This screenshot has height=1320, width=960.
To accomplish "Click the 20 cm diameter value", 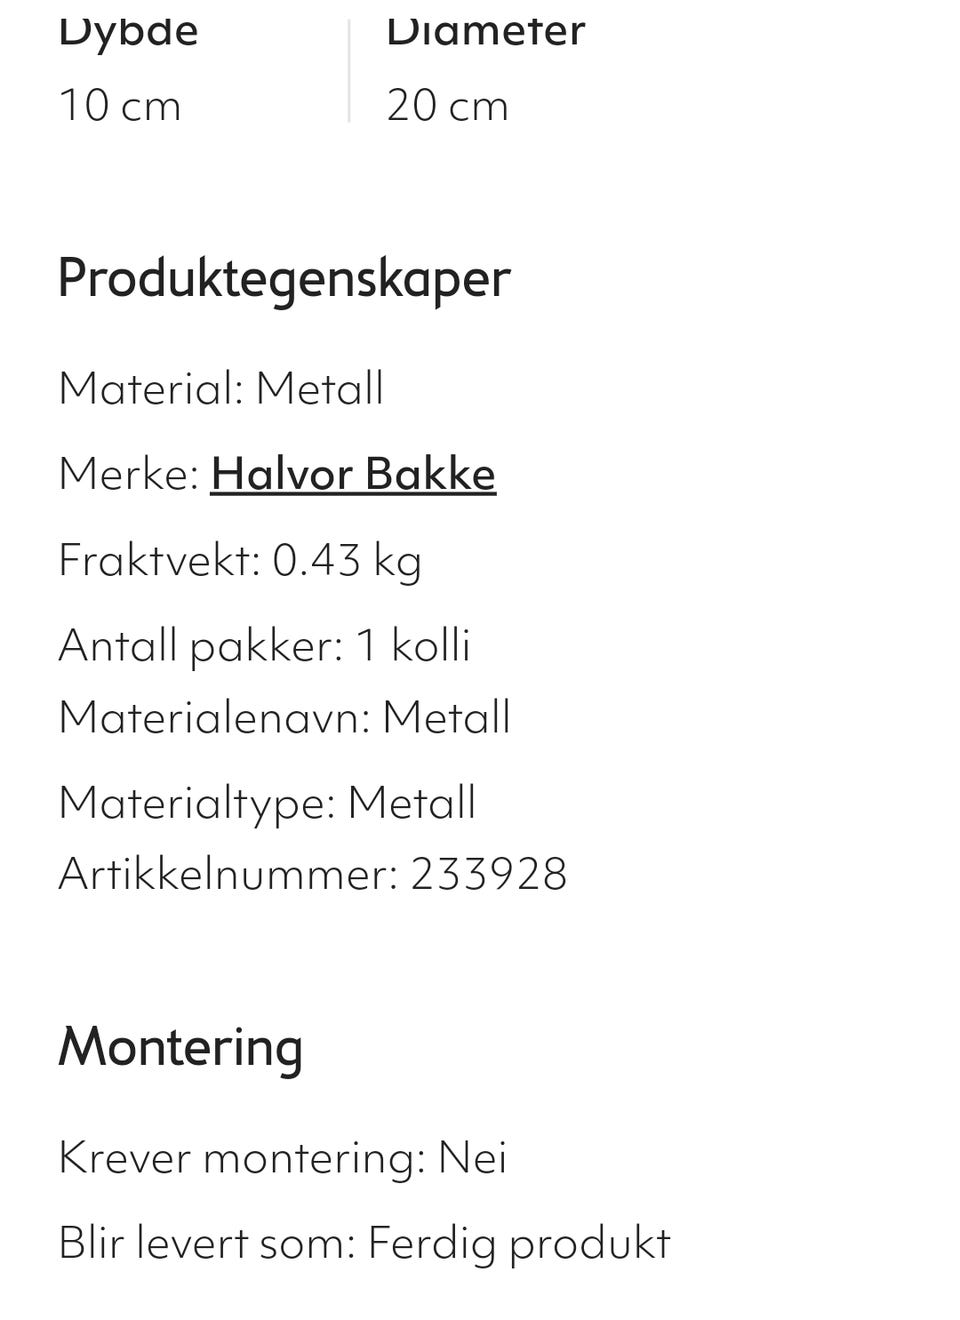I will pos(447,105).
